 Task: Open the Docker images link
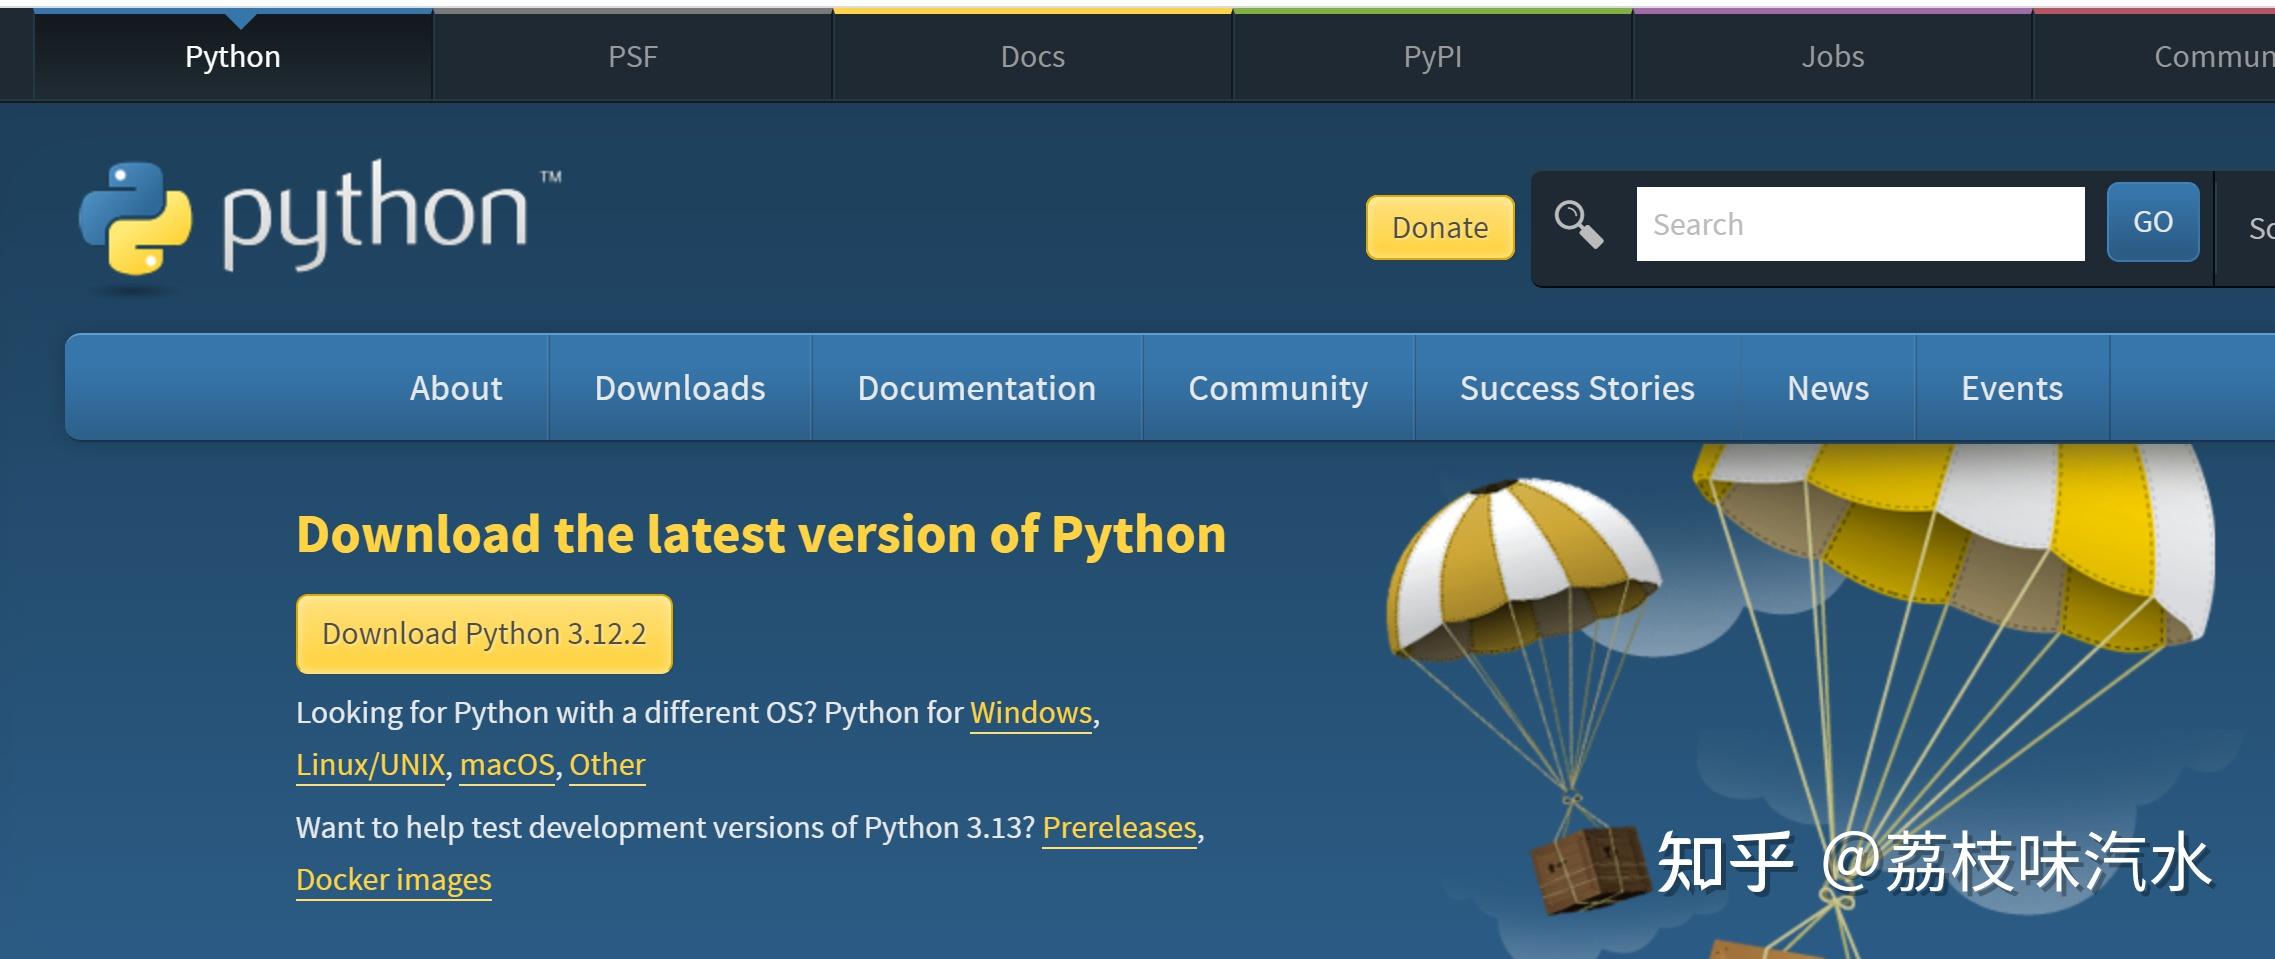(x=394, y=880)
